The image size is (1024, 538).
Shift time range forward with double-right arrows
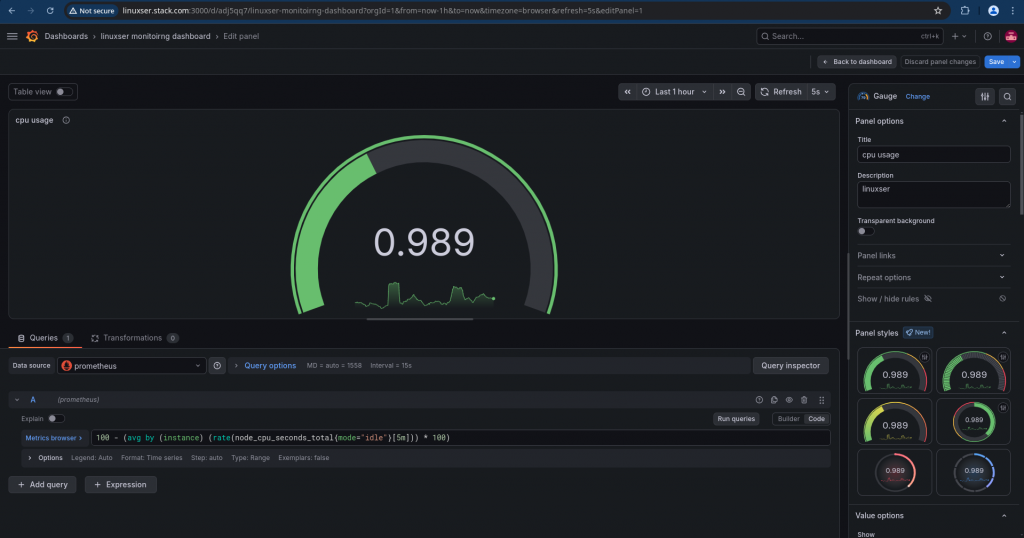pyautogui.click(x=722, y=92)
